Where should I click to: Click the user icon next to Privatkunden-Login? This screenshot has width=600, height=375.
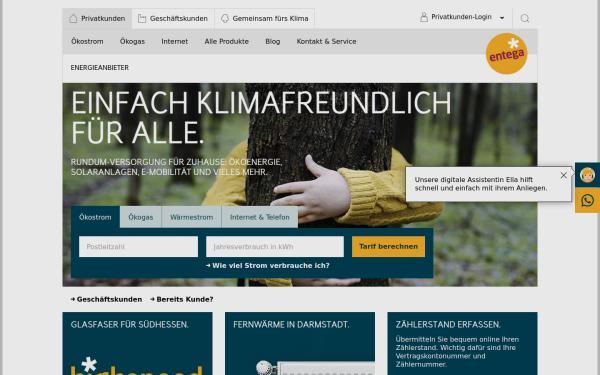click(x=424, y=17)
